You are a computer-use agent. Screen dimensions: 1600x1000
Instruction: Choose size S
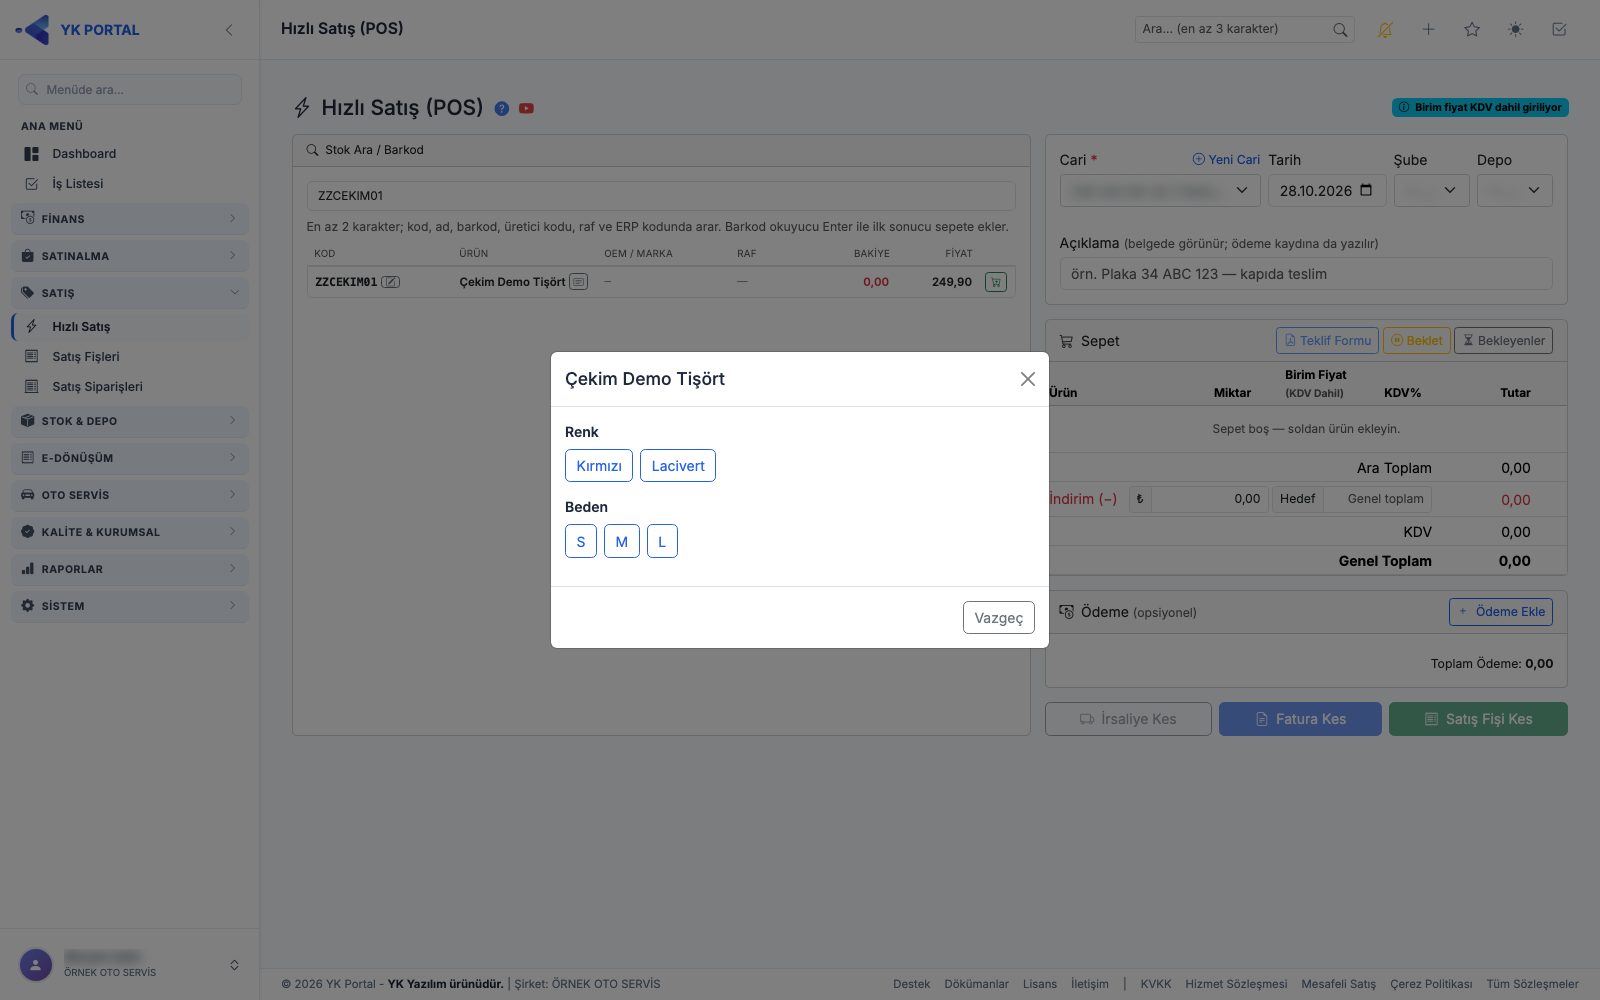click(581, 541)
